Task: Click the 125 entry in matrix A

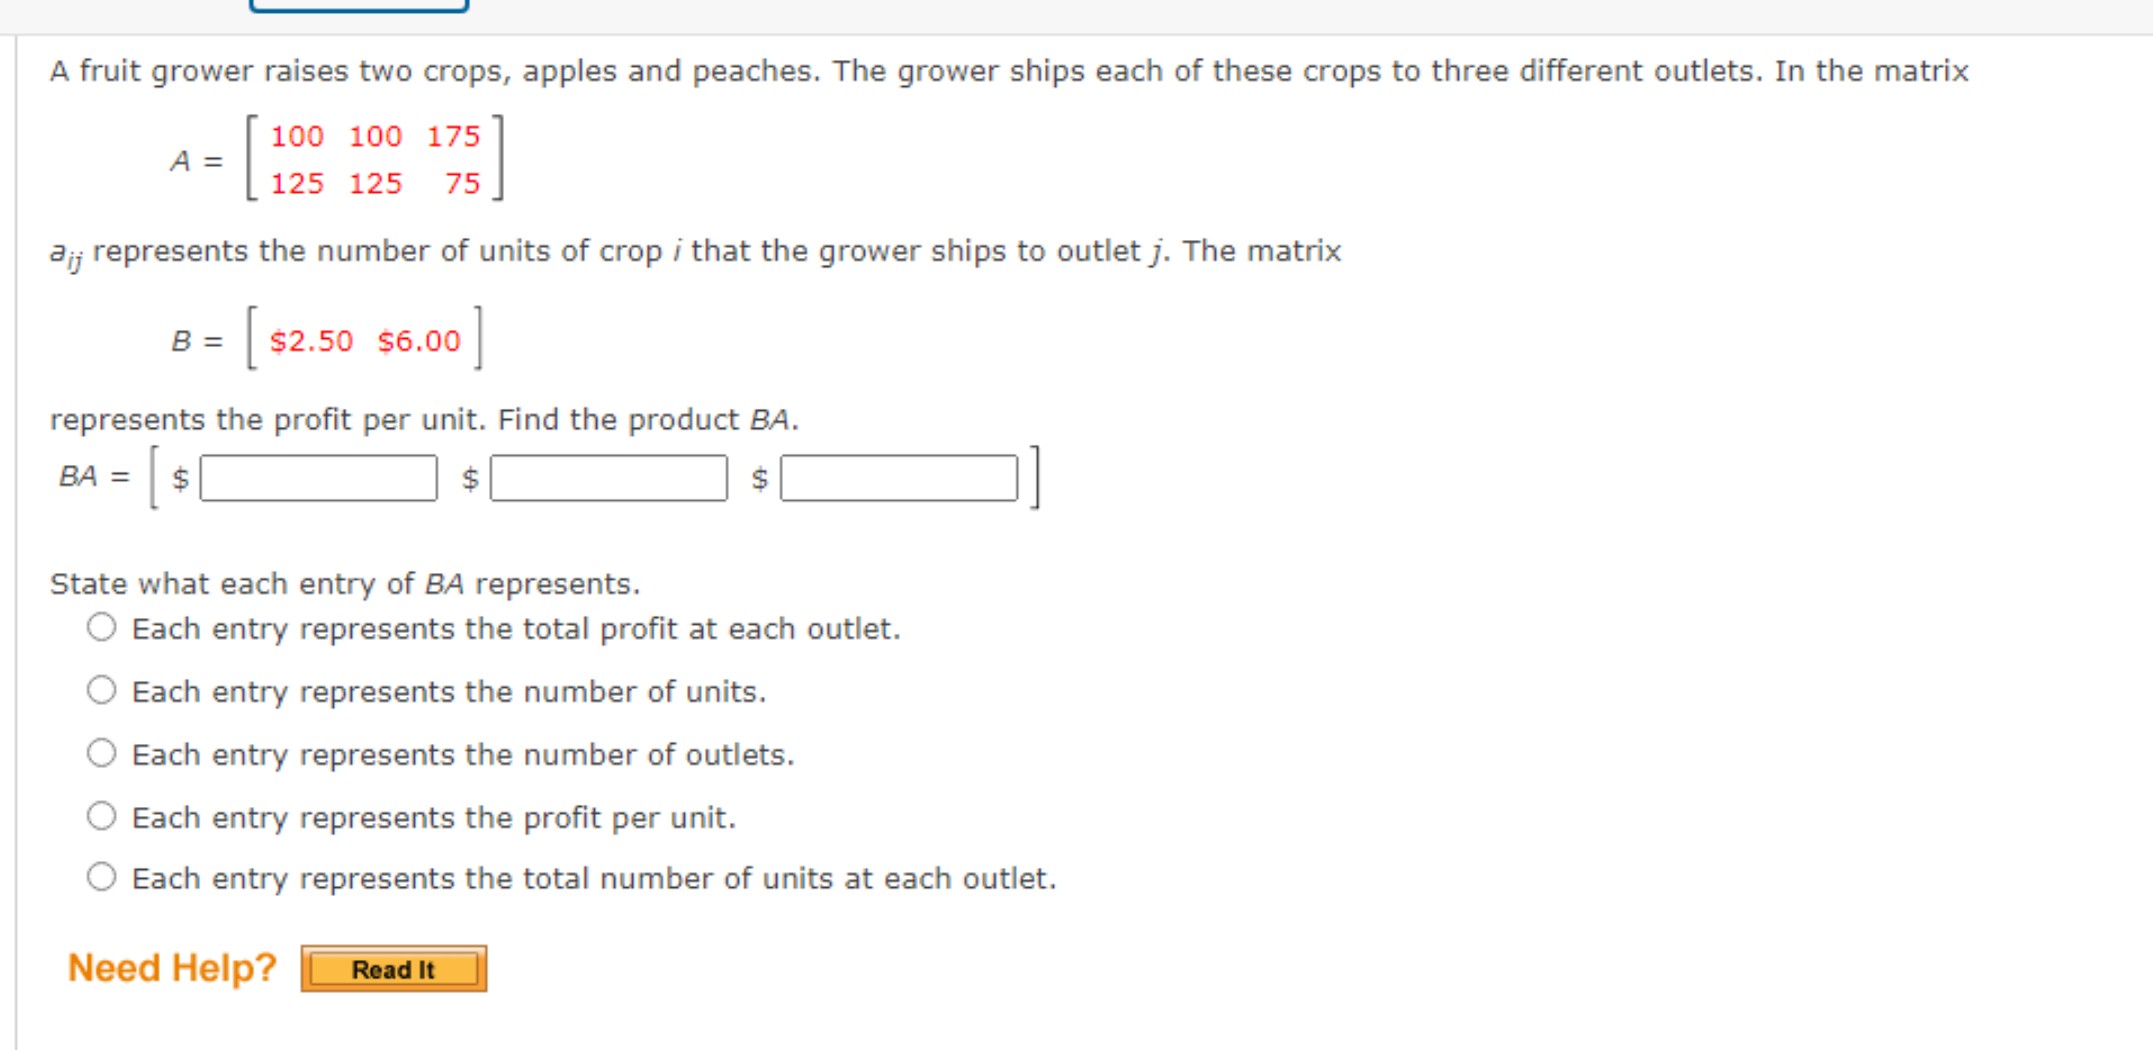Action: (x=296, y=183)
